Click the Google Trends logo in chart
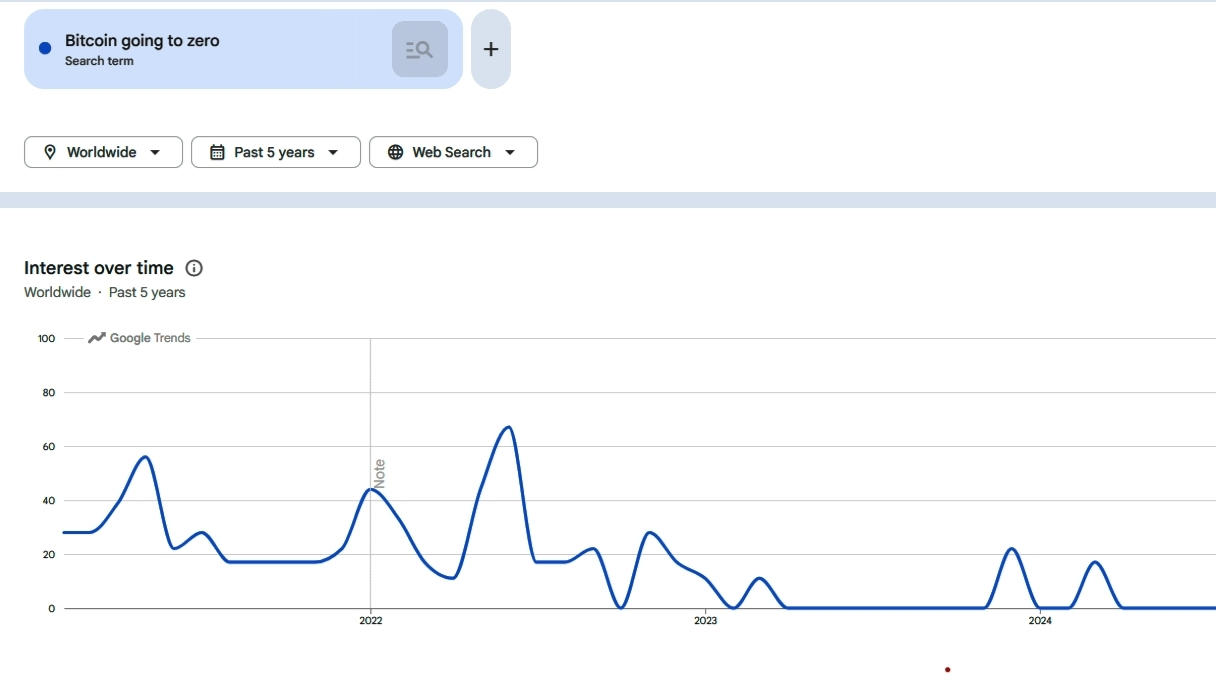 tap(139, 338)
